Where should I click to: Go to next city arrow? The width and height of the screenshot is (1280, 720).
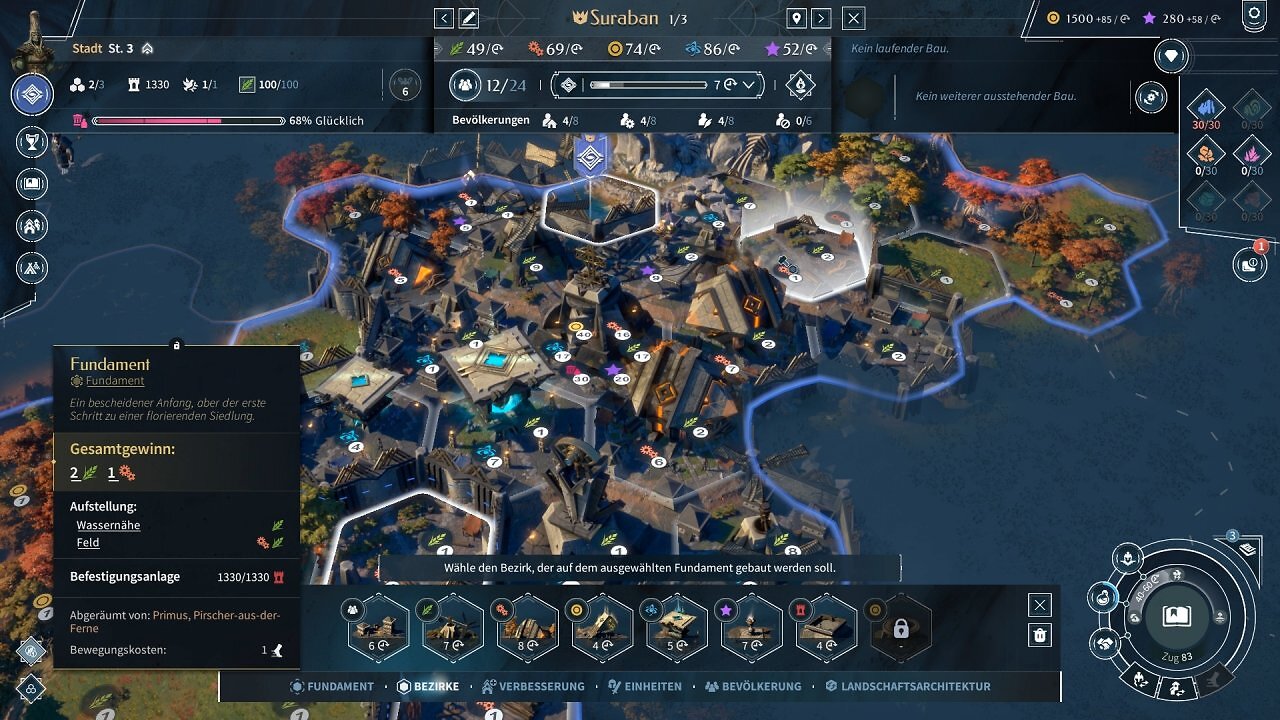point(821,18)
